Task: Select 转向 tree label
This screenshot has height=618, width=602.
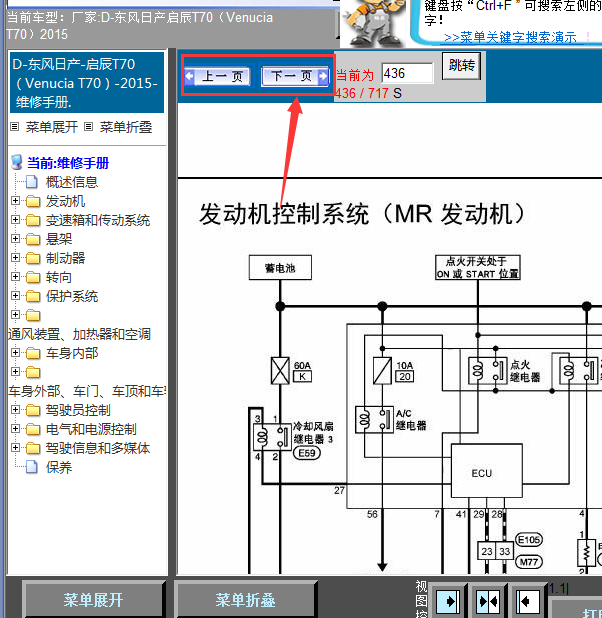Action: 59,277
